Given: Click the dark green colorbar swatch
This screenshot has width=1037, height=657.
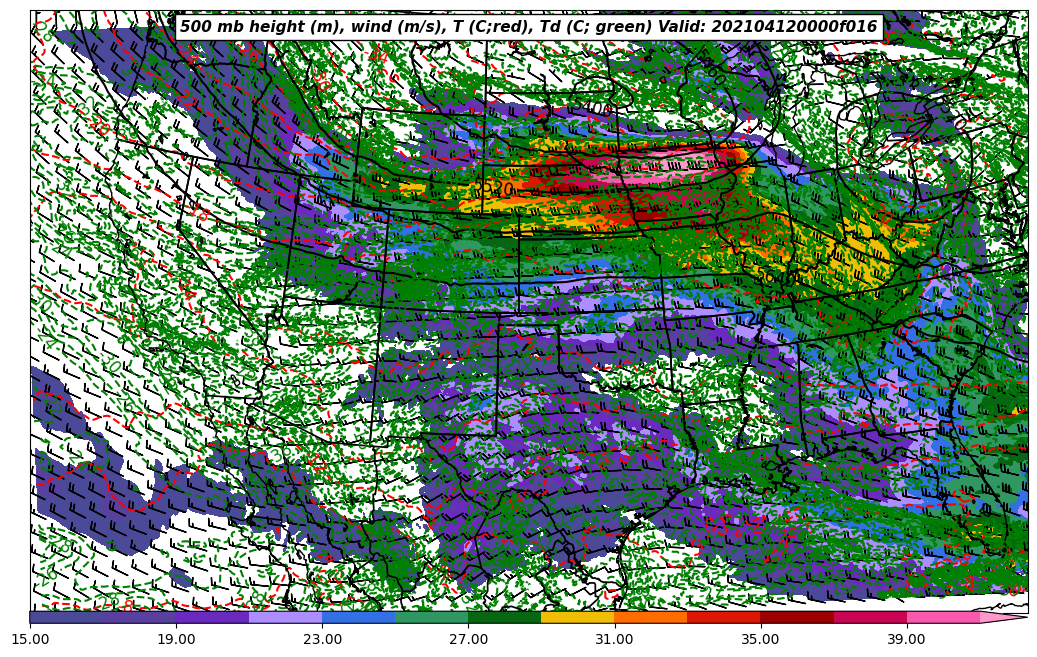Looking at the screenshot, I should click(x=504, y=618).
